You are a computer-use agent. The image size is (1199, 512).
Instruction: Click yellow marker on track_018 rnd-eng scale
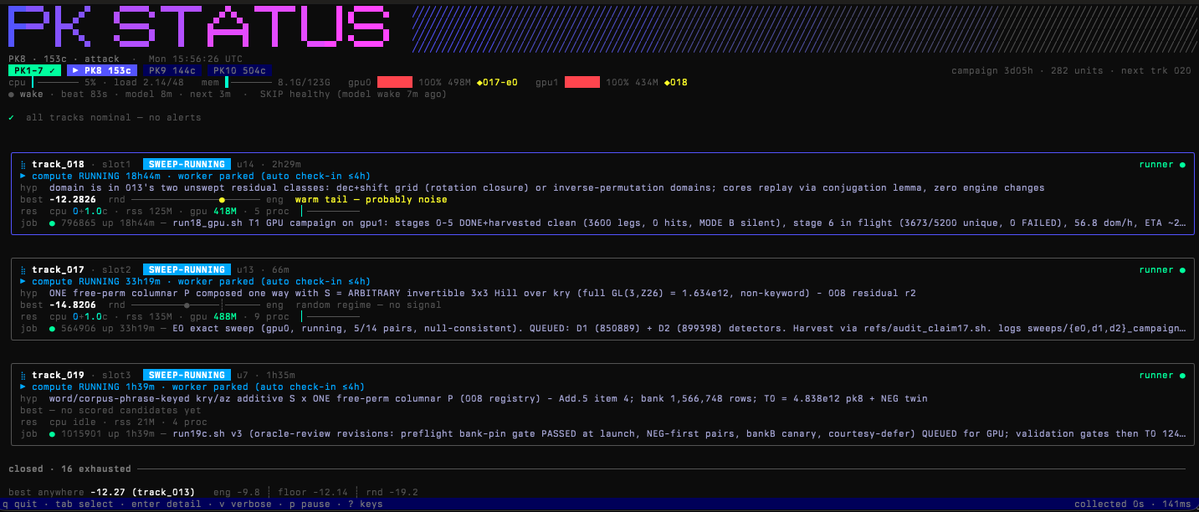[222, 200]
